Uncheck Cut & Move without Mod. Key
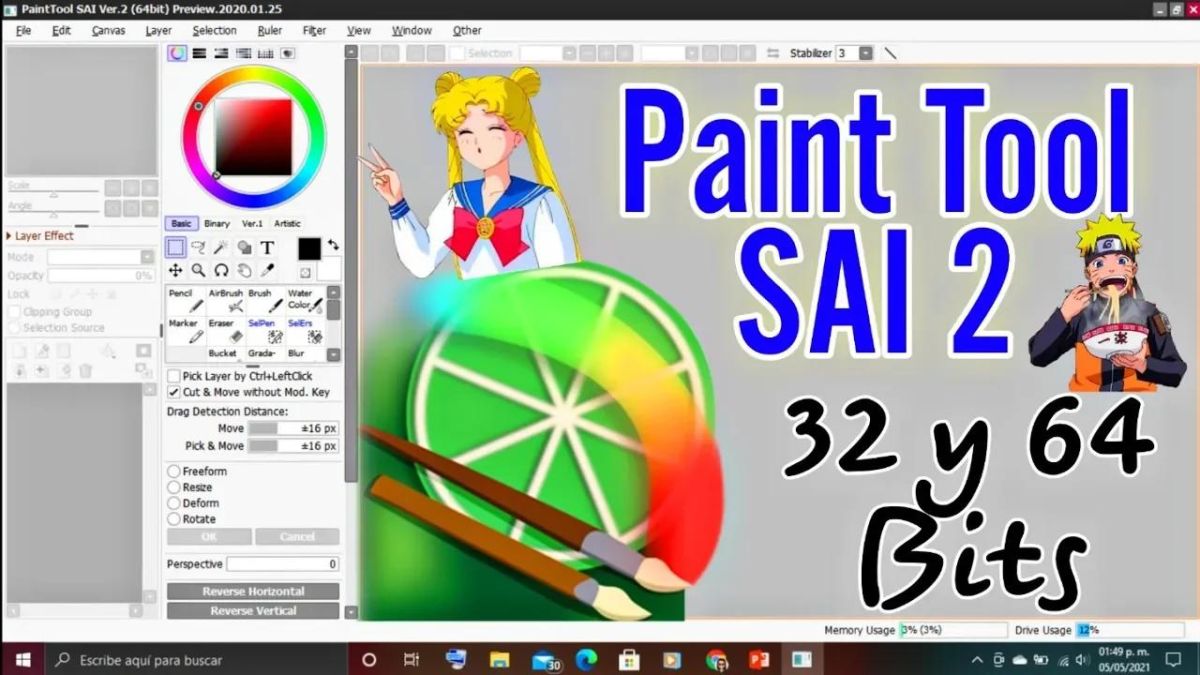Screen dimensions: 1200x675 (x=174, y=392)
